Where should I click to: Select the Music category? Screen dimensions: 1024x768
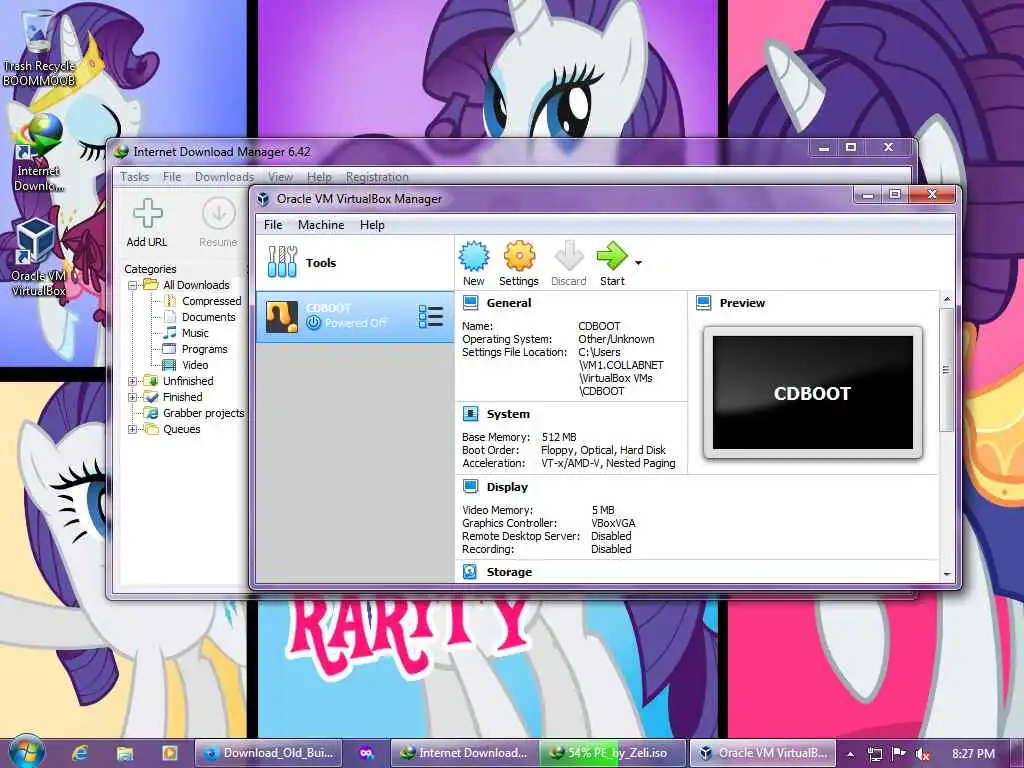click(186, 333)
